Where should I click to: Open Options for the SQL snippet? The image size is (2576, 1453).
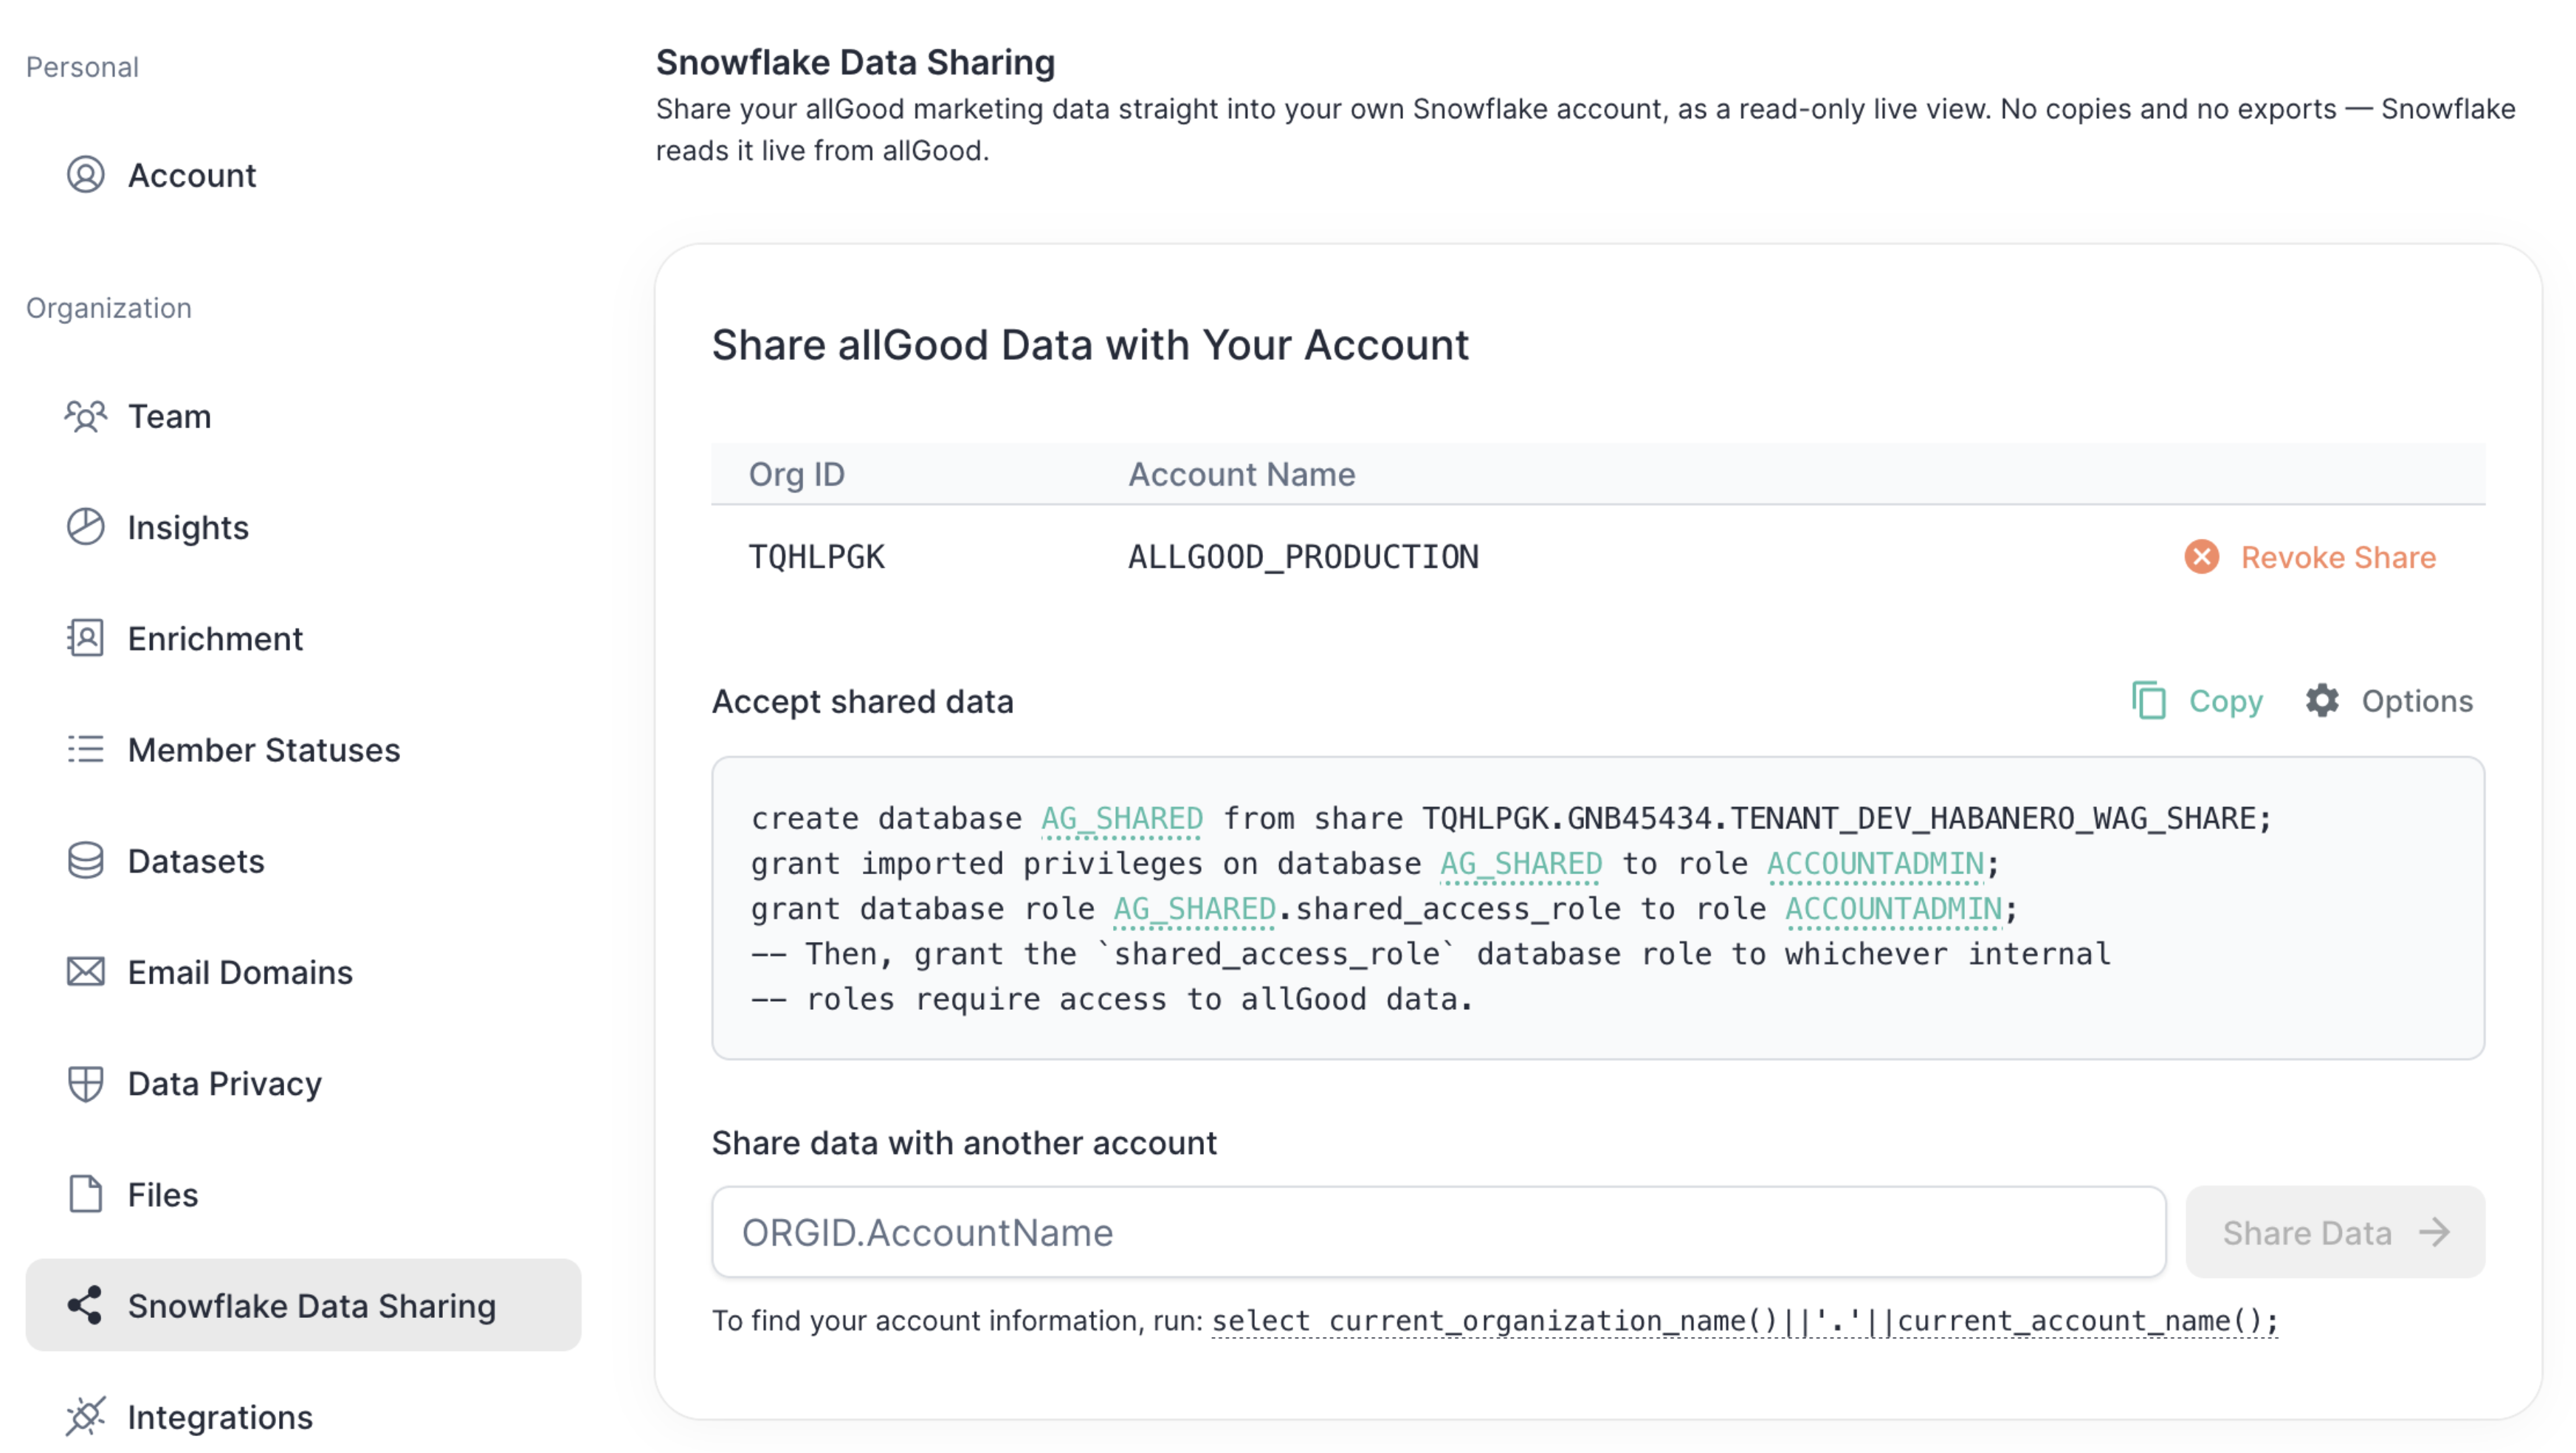tap(2389, 701)
